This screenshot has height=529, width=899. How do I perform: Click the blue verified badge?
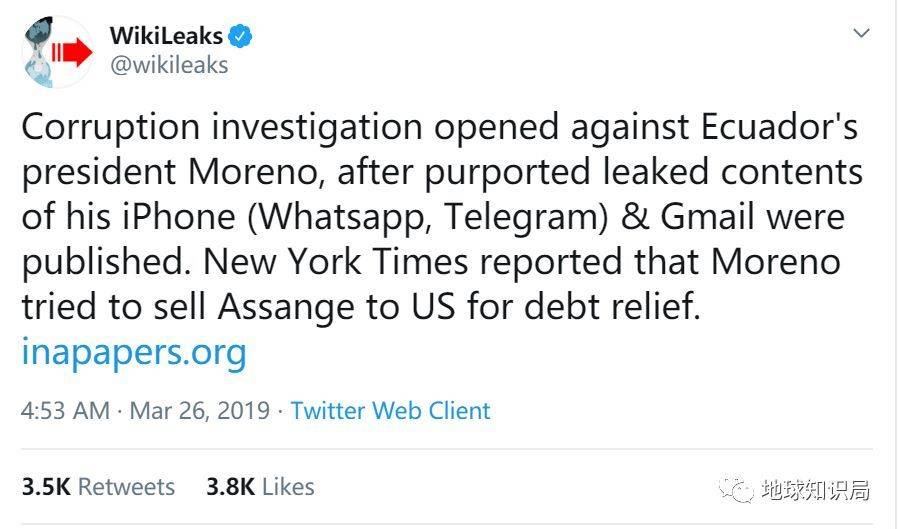(x=241, y=37)
